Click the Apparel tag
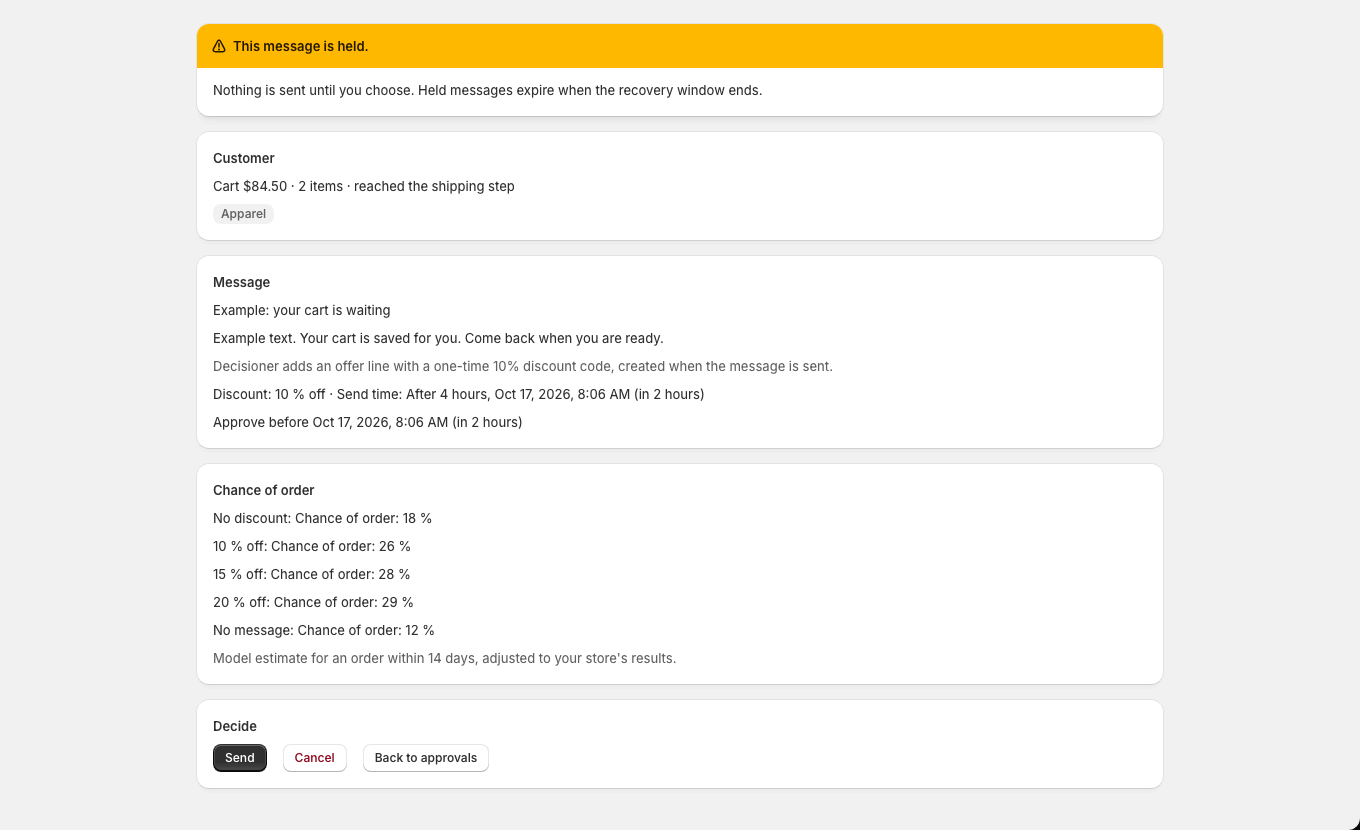 point(243,214)
